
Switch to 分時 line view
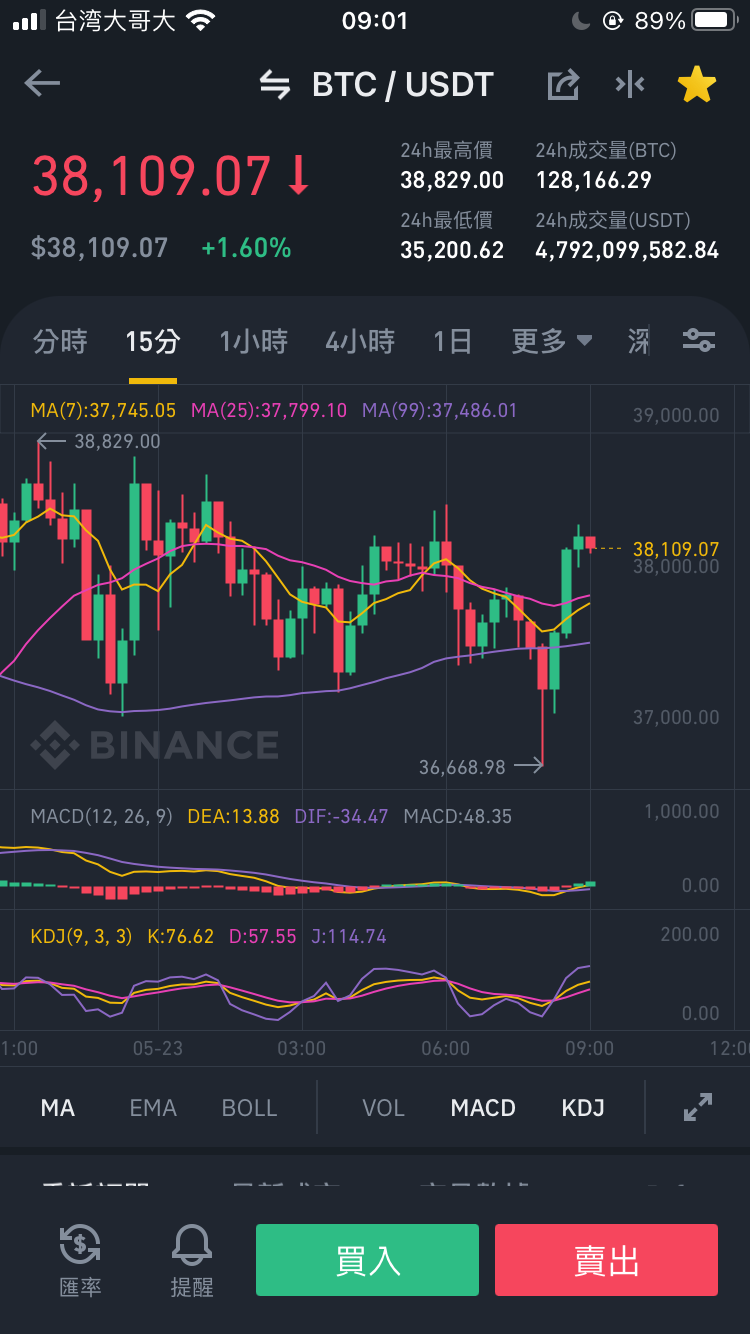(x=60, y=341)
